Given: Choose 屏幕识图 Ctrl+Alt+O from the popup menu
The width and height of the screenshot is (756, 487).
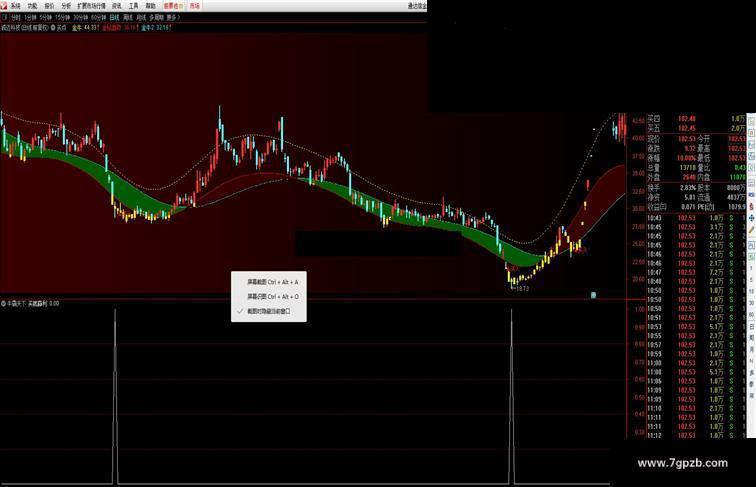Looking at the screenshot, I should (269, 297).
